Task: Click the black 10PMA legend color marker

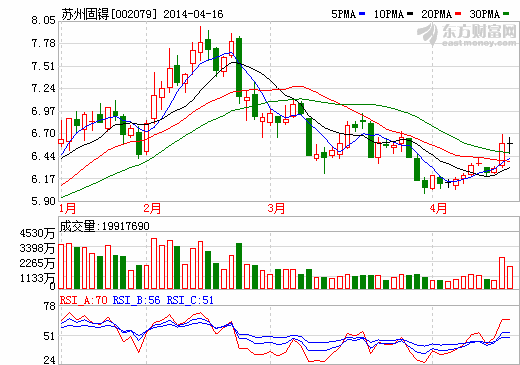Action: [410, 14]
